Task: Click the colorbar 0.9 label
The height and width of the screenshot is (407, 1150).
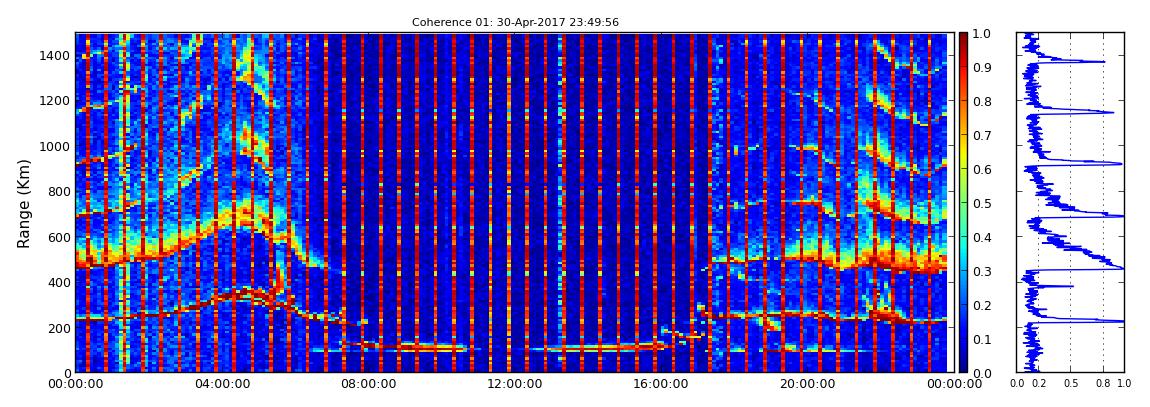Action: point(981,67)
